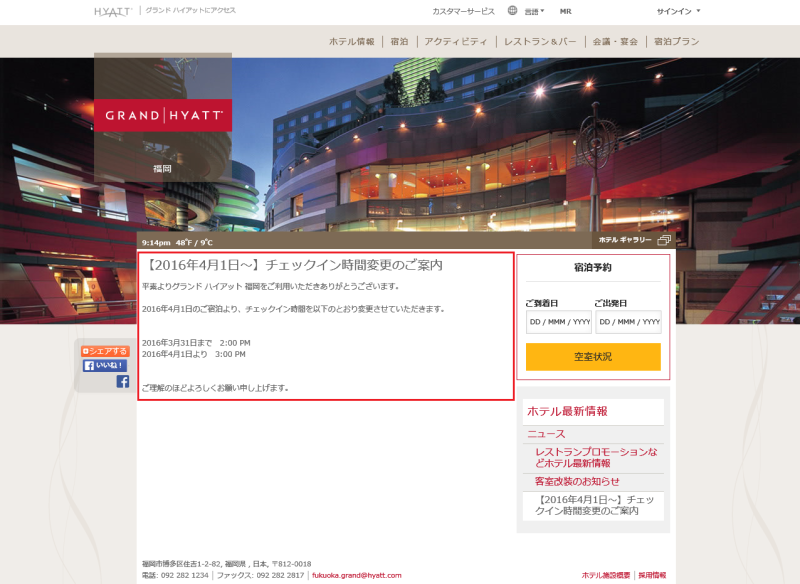Screen dimensions: 800x584
Task: Click the 【2016年4月1日～】 check-in article headline
Action: tap(293, 265)
